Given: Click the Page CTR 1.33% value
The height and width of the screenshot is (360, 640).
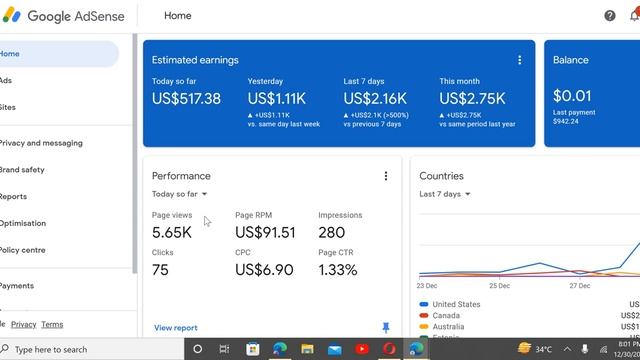Looking at the screenshot, I should point(338,270).
